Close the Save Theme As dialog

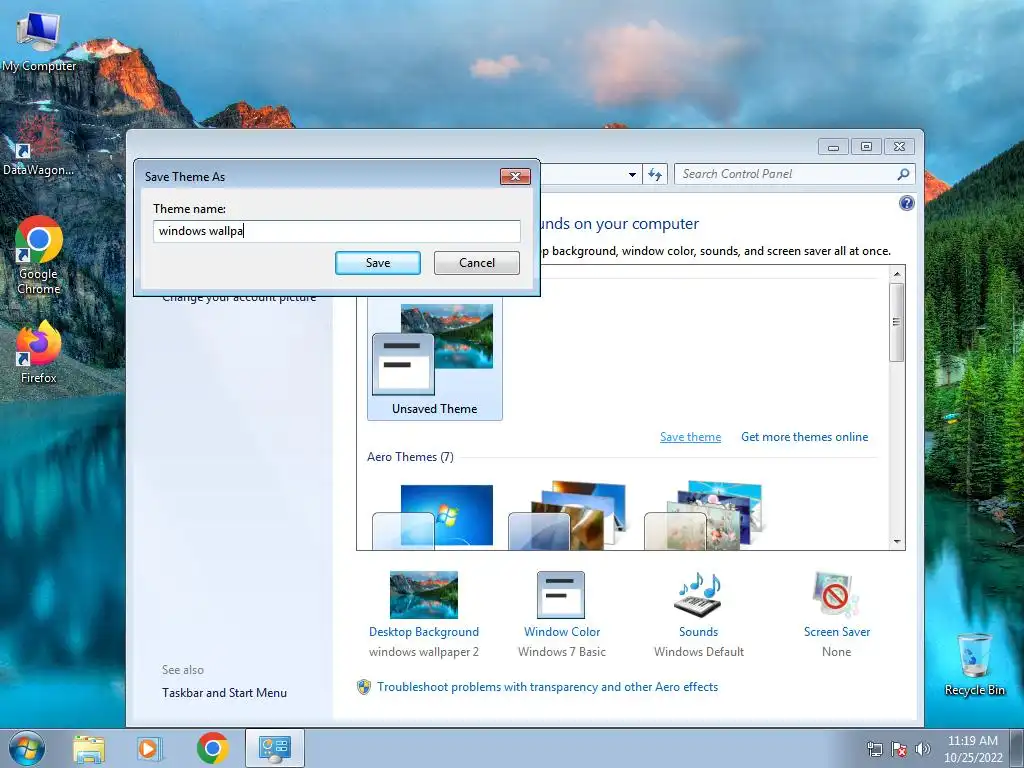(515, 176)
